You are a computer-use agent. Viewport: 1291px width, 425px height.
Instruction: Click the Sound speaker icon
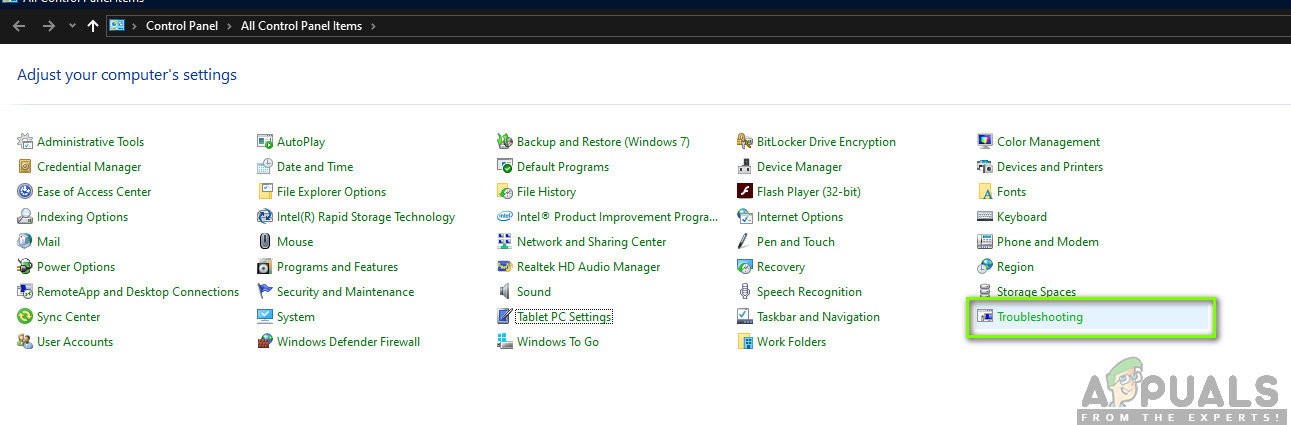pos(505,292)
